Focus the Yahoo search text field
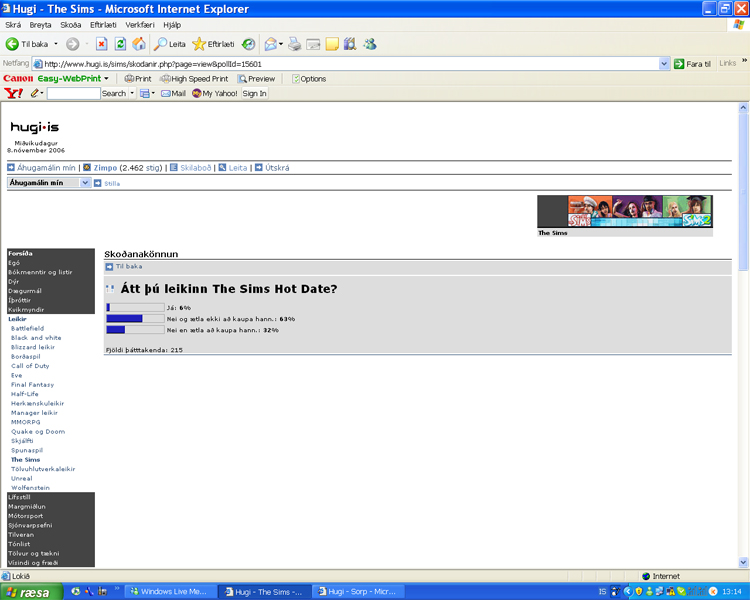The image size is (750, 600). 74,93
